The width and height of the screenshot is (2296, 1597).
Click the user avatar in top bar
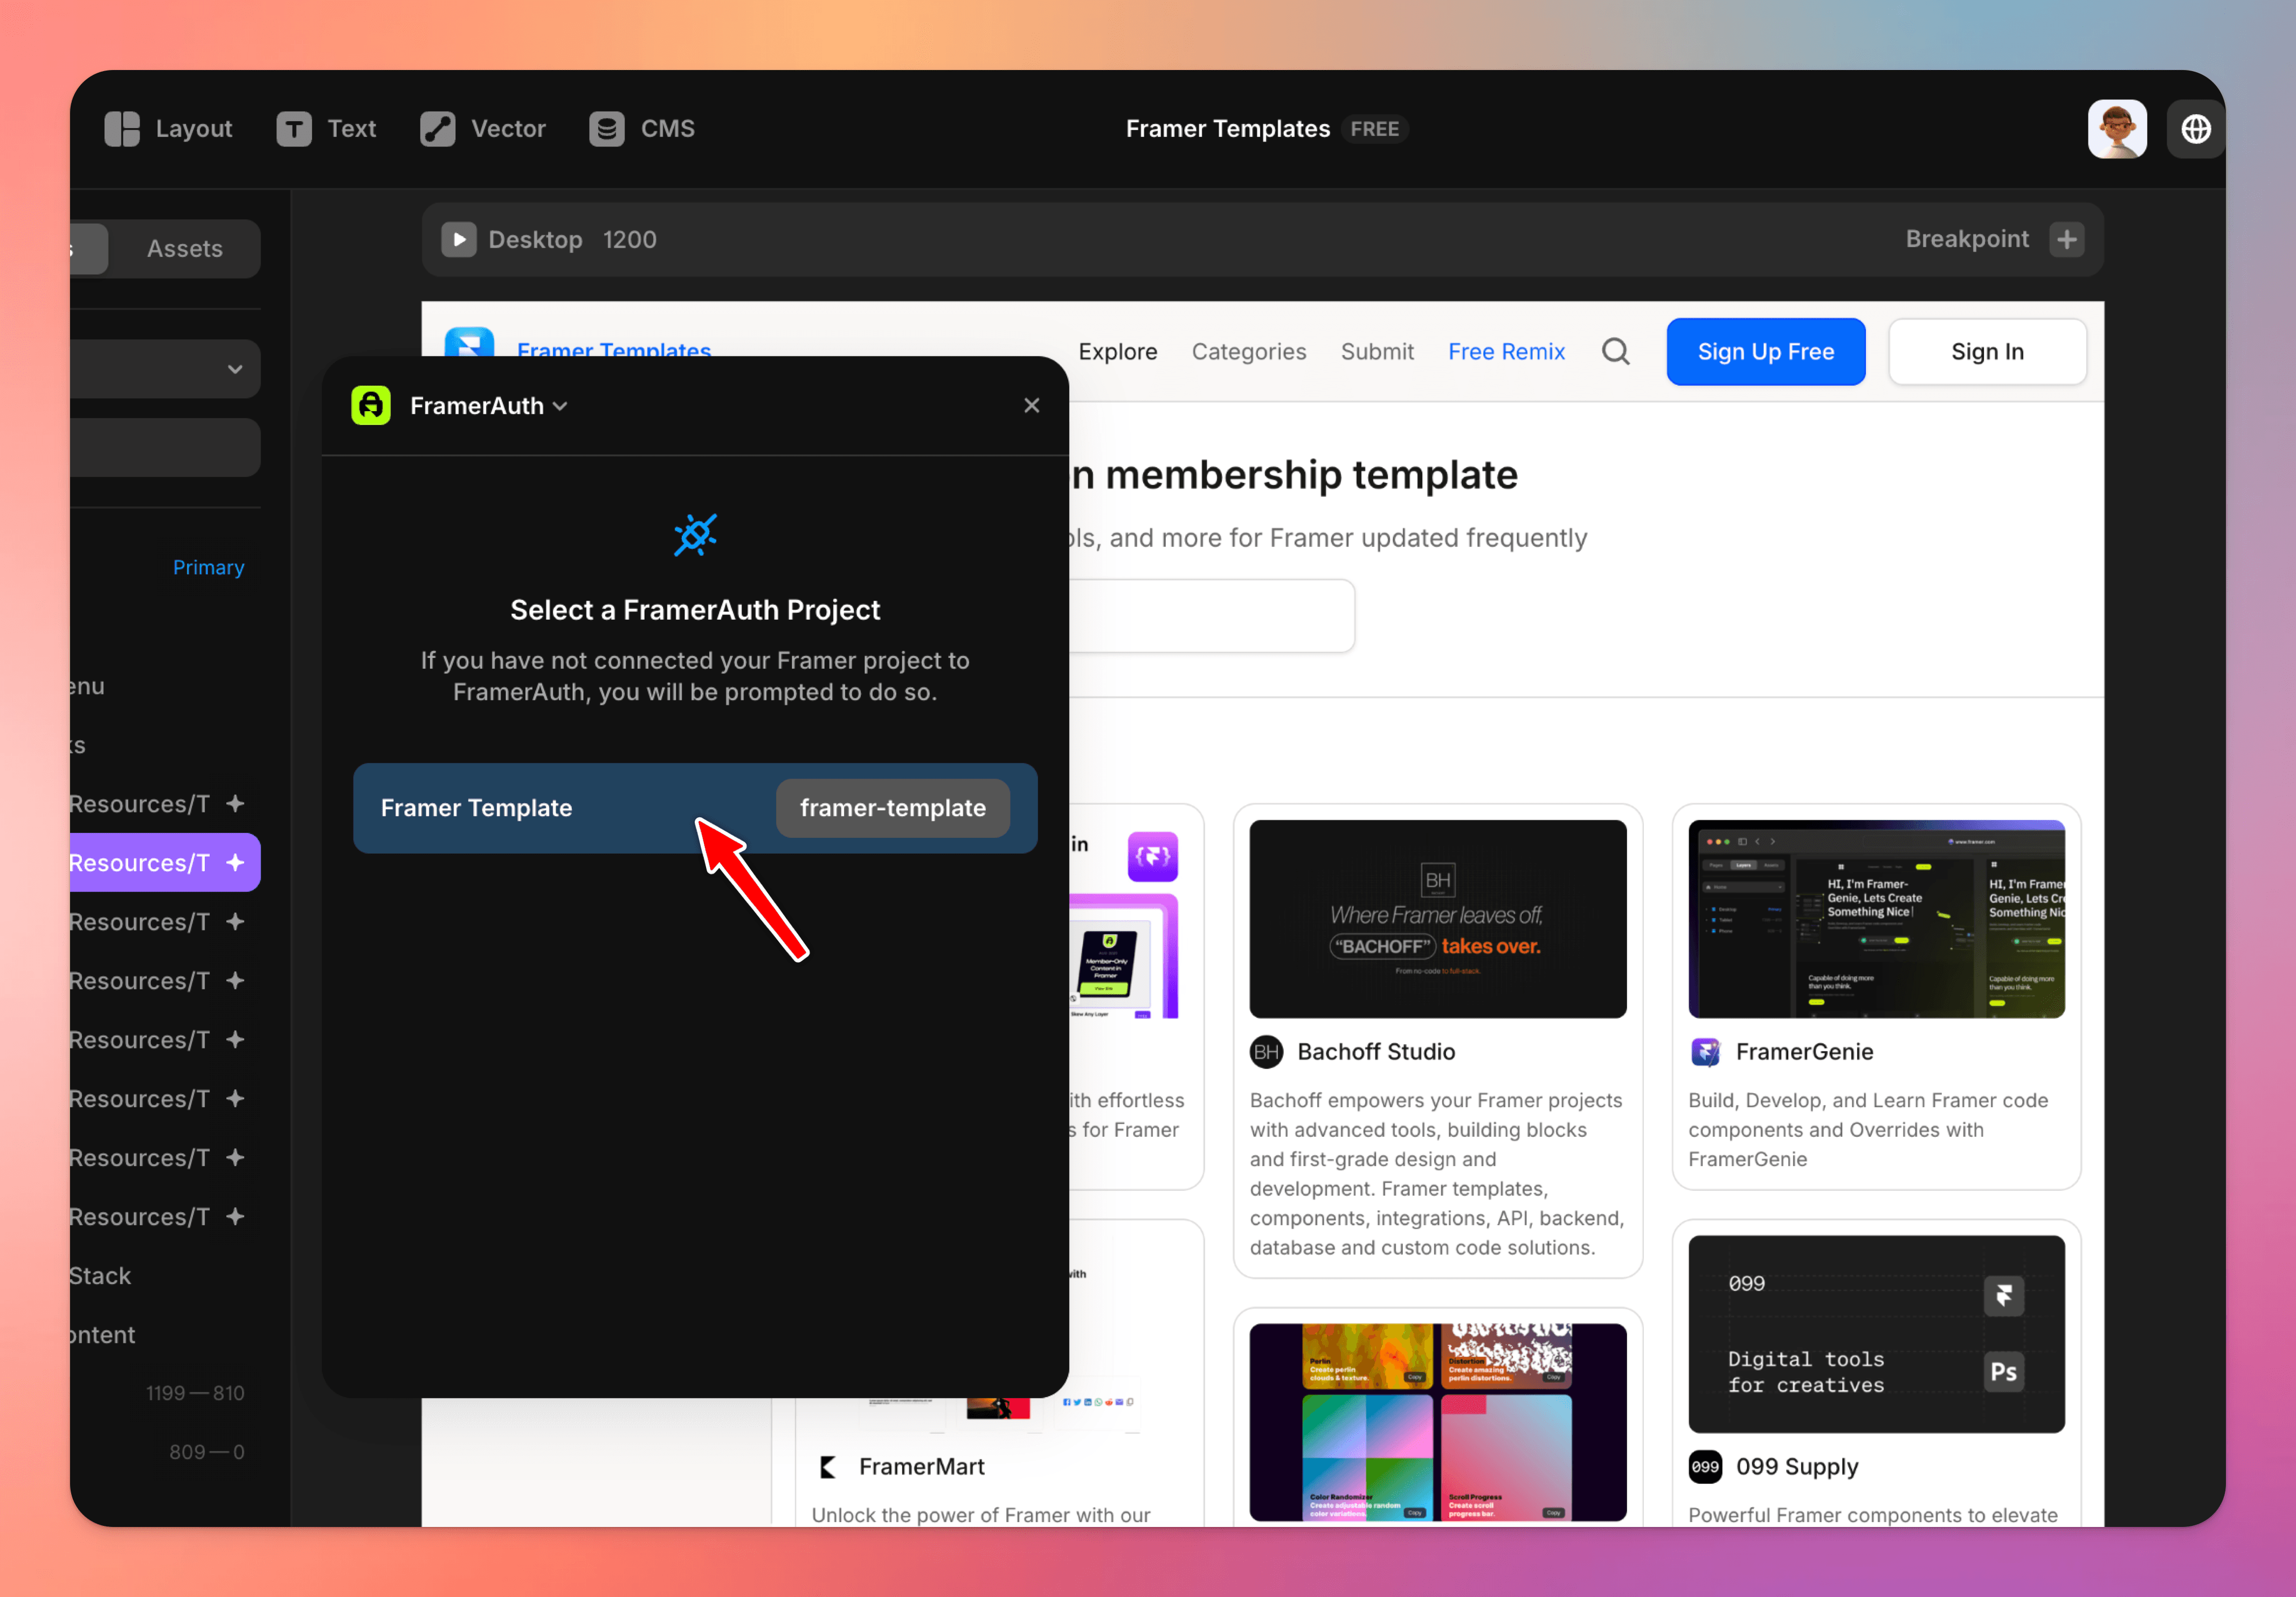pos(2117,129)
